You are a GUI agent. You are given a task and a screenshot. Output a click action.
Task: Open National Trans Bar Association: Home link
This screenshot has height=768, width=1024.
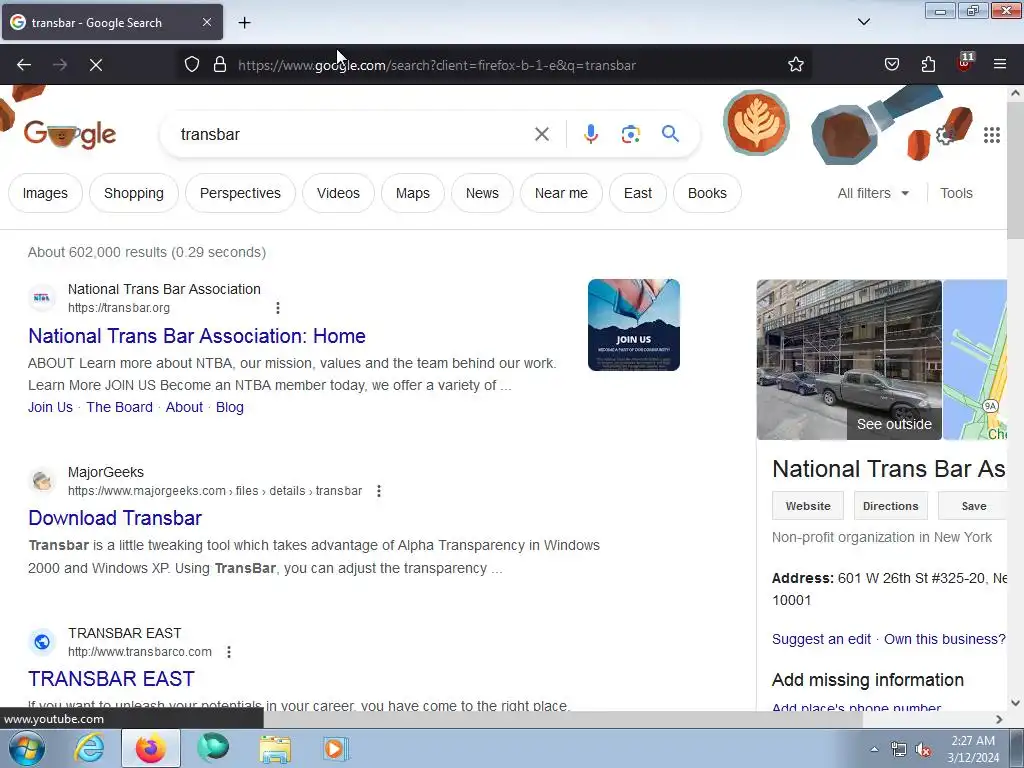(x=197, y=336)
